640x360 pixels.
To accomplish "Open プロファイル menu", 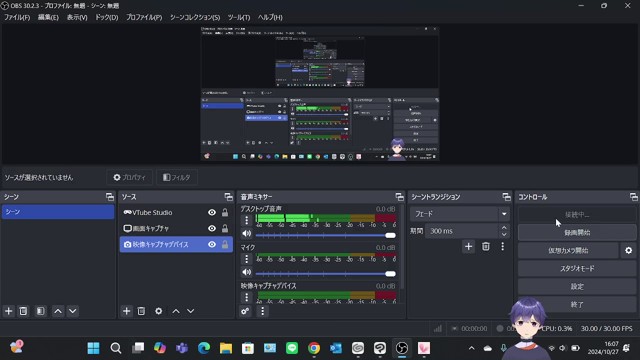I will click(144, 17).
